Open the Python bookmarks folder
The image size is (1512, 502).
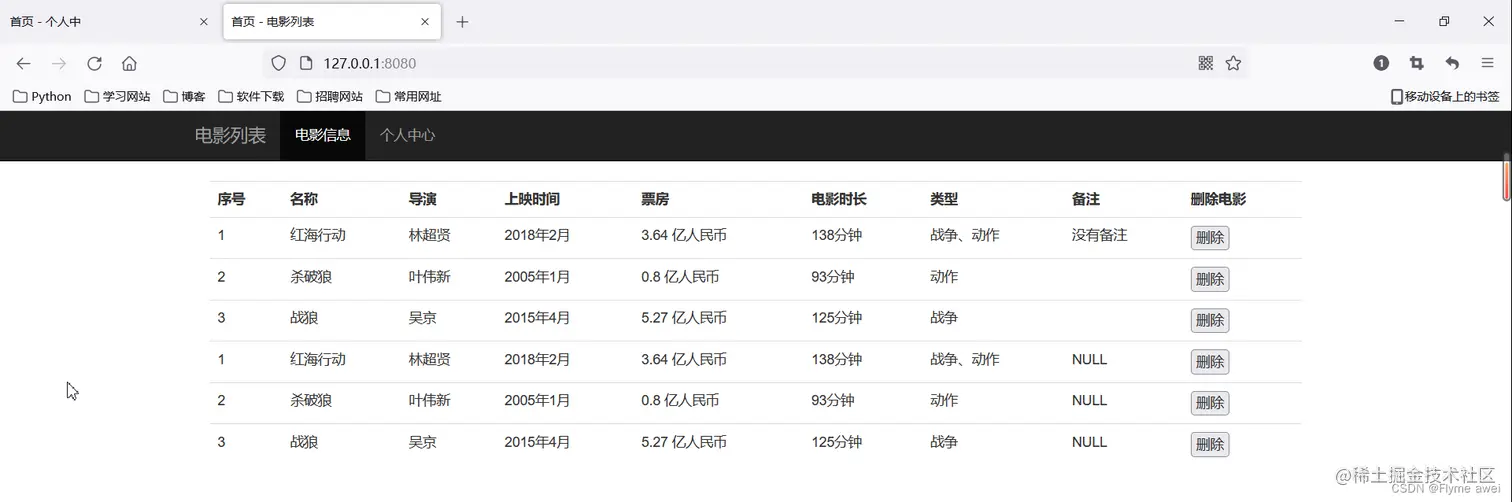tap(42, 96)
